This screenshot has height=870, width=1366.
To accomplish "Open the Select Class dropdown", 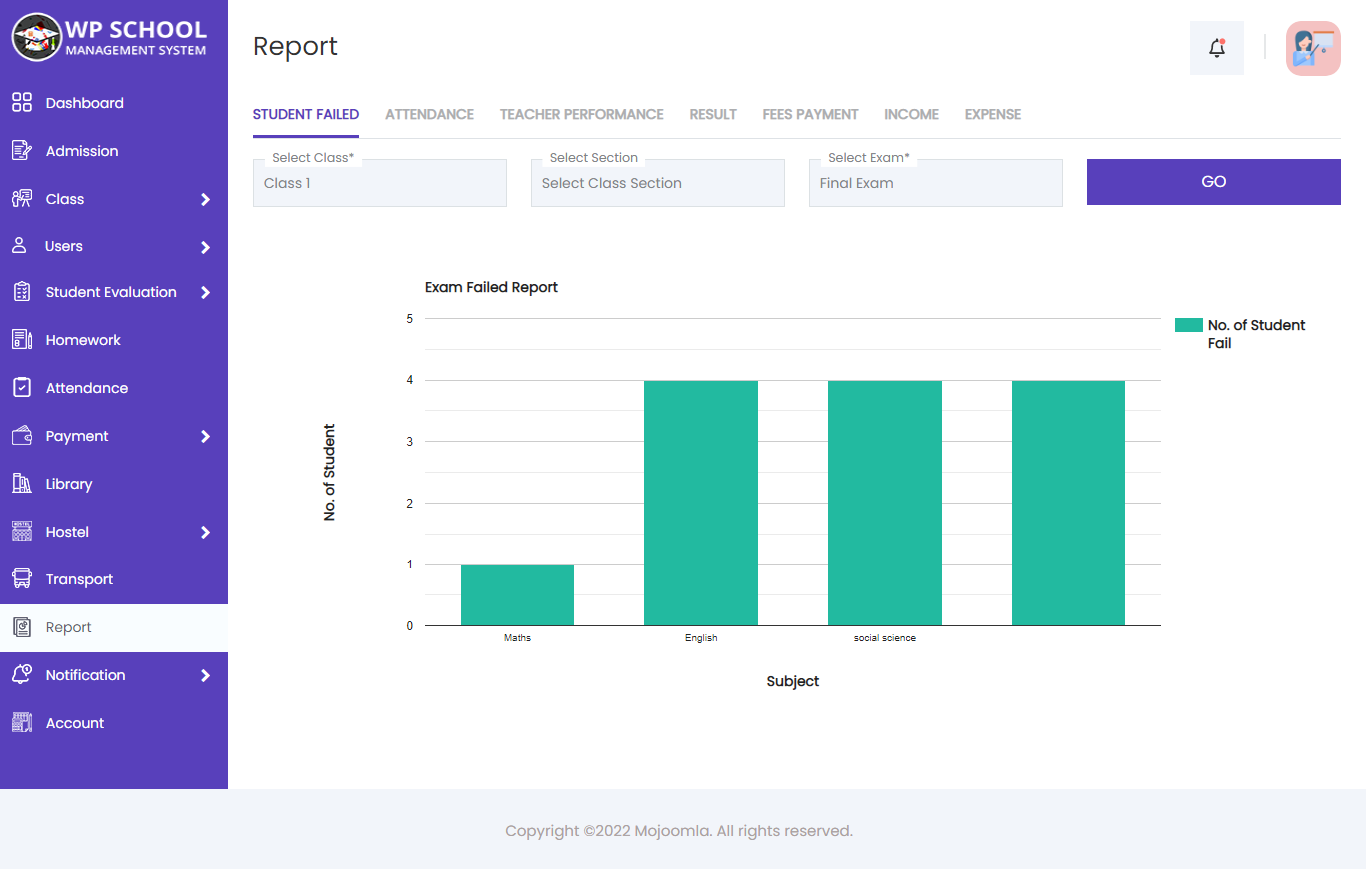I will (x=380, y=183).
